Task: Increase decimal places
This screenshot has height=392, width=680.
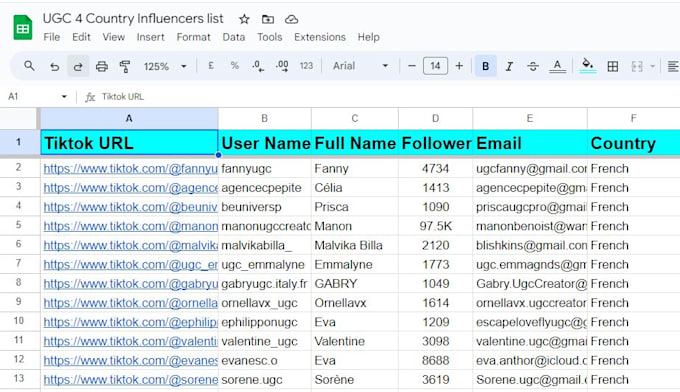Action: point(282,66)
